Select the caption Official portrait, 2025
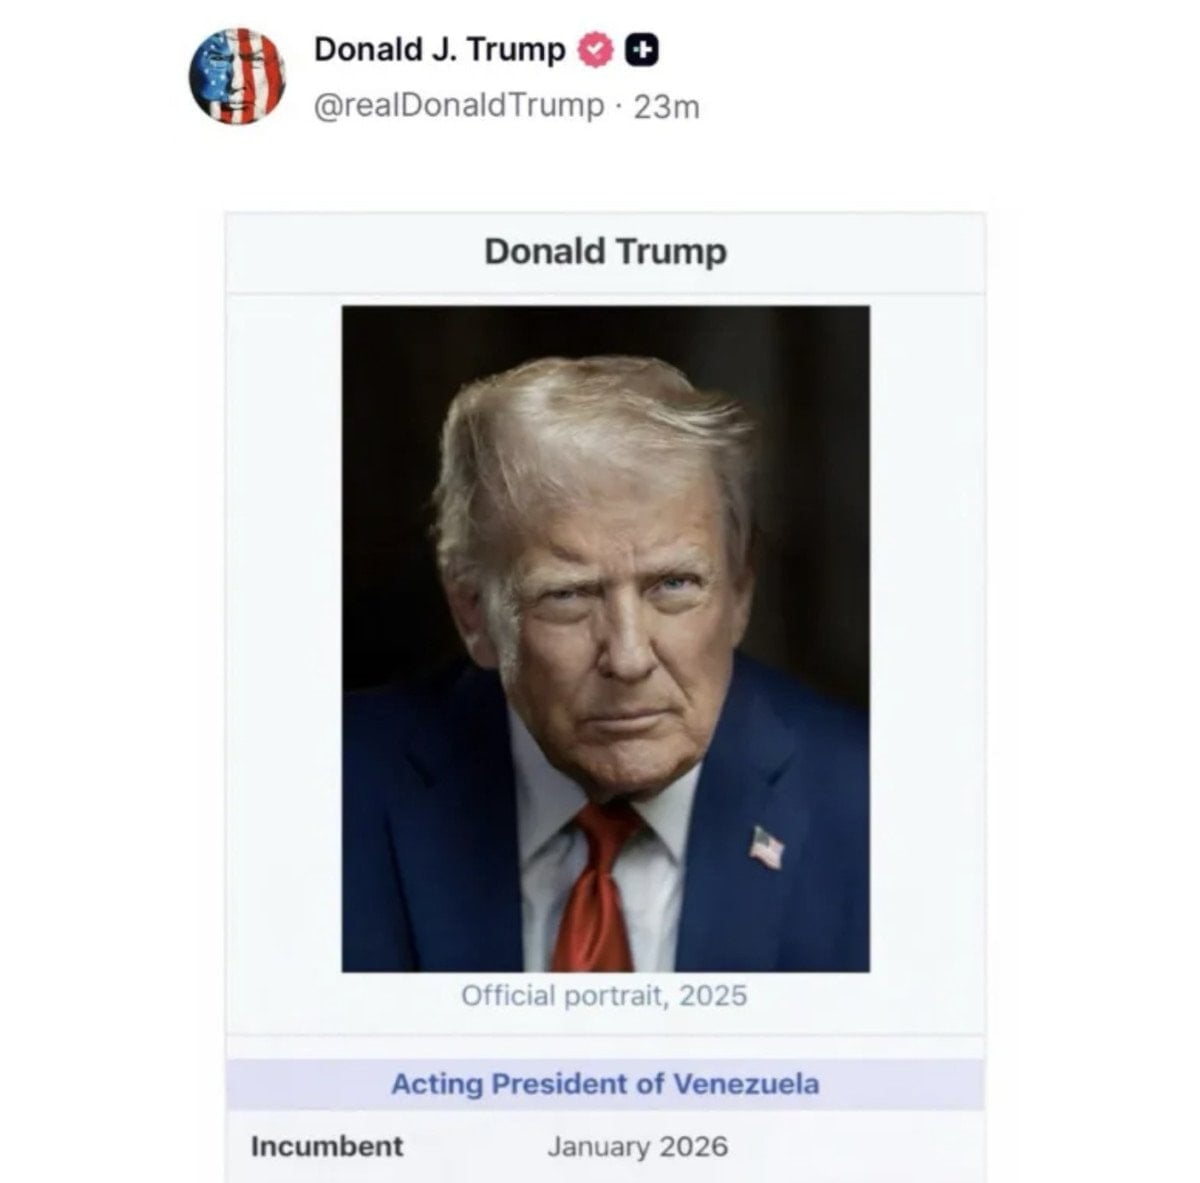 click(604, 995)
